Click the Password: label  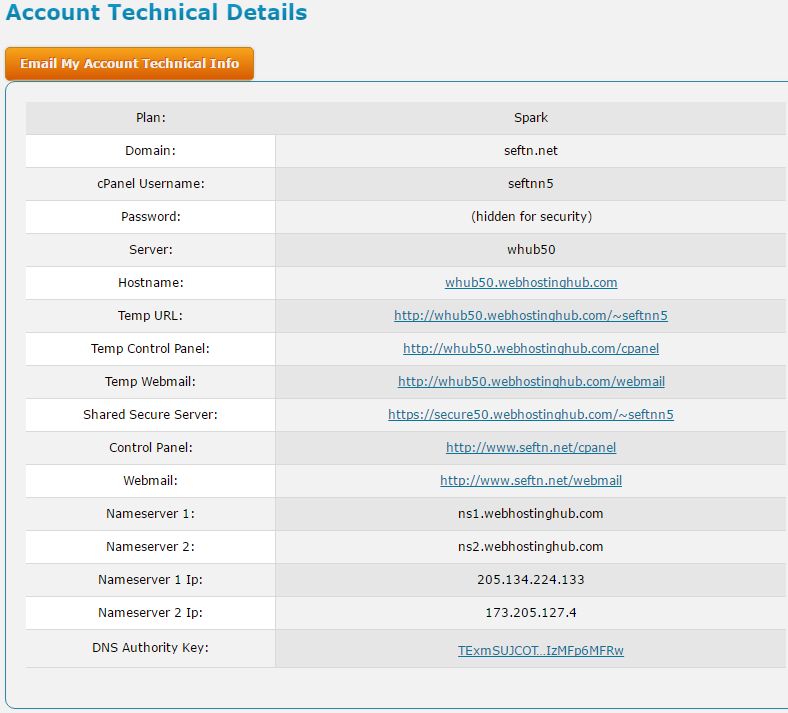click(150, 217)
